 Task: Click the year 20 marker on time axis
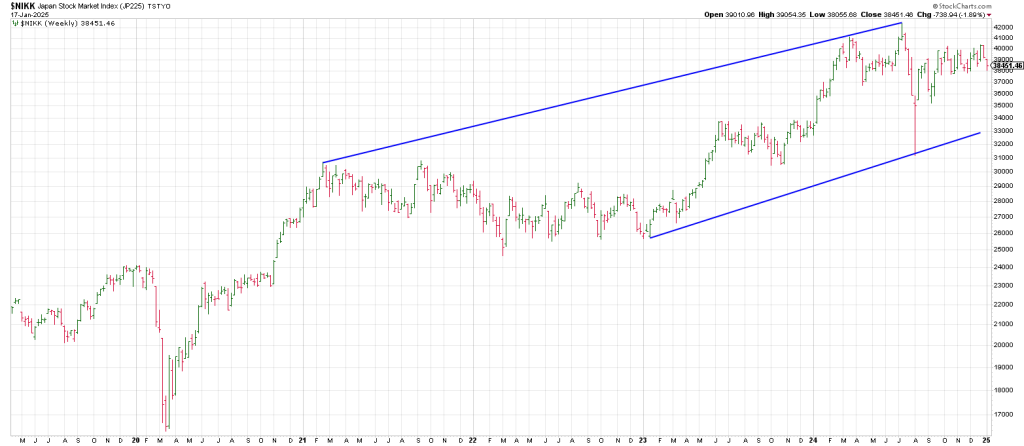point(135,440)
